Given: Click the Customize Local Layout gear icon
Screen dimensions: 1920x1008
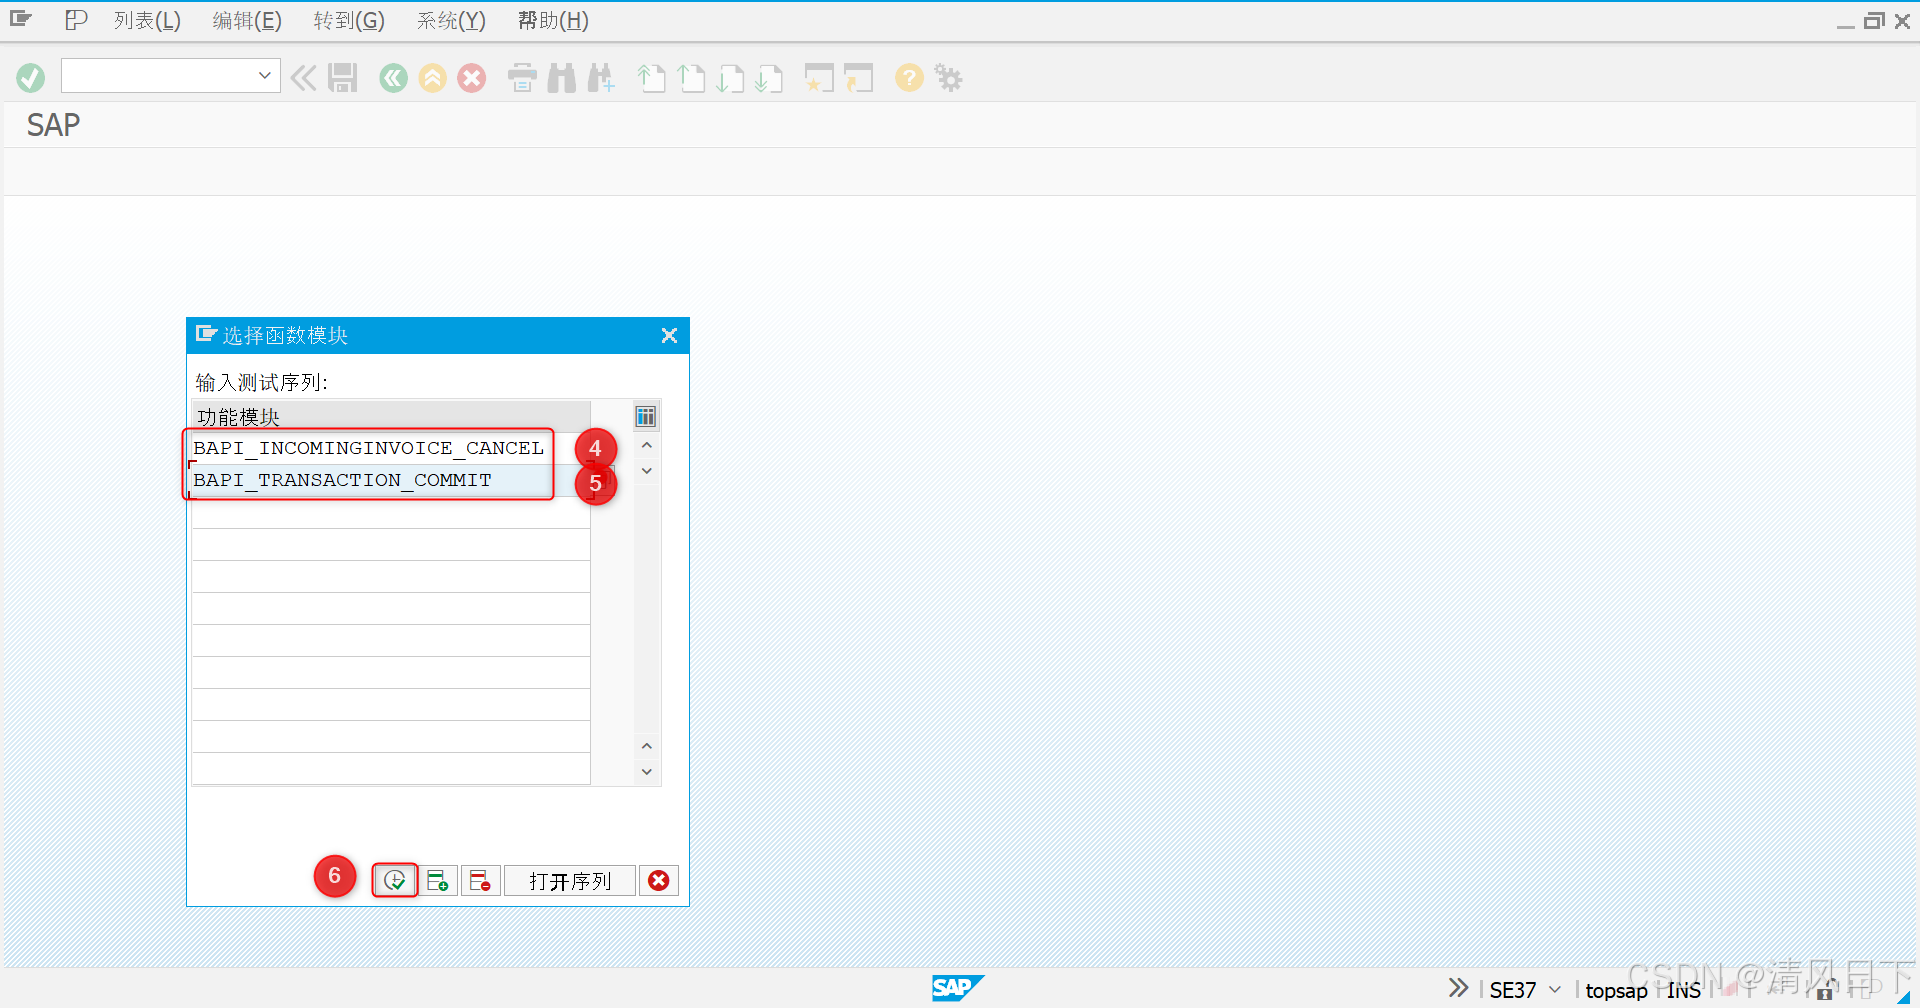Looking at the screenshot, I should coord(947,77).
